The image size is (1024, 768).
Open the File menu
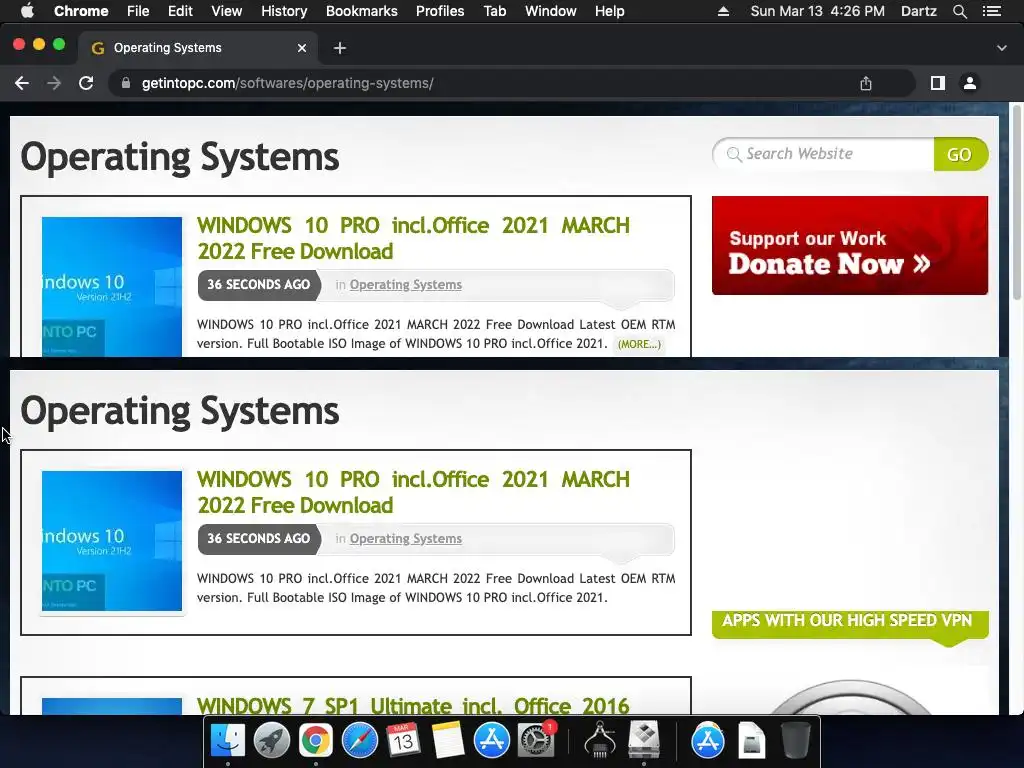(x=138, y=11)
